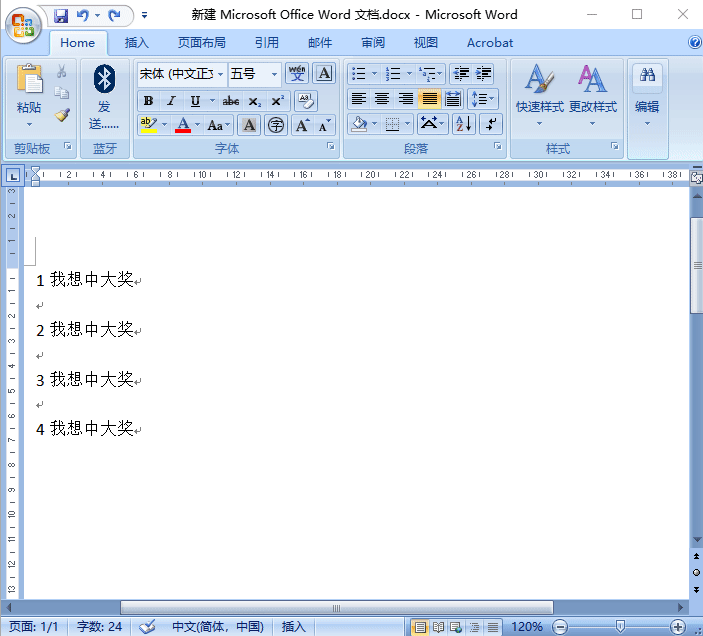Screen dimensions: 703x636
Task: Open the 引用 tab
Action: (x=267, y=43)
